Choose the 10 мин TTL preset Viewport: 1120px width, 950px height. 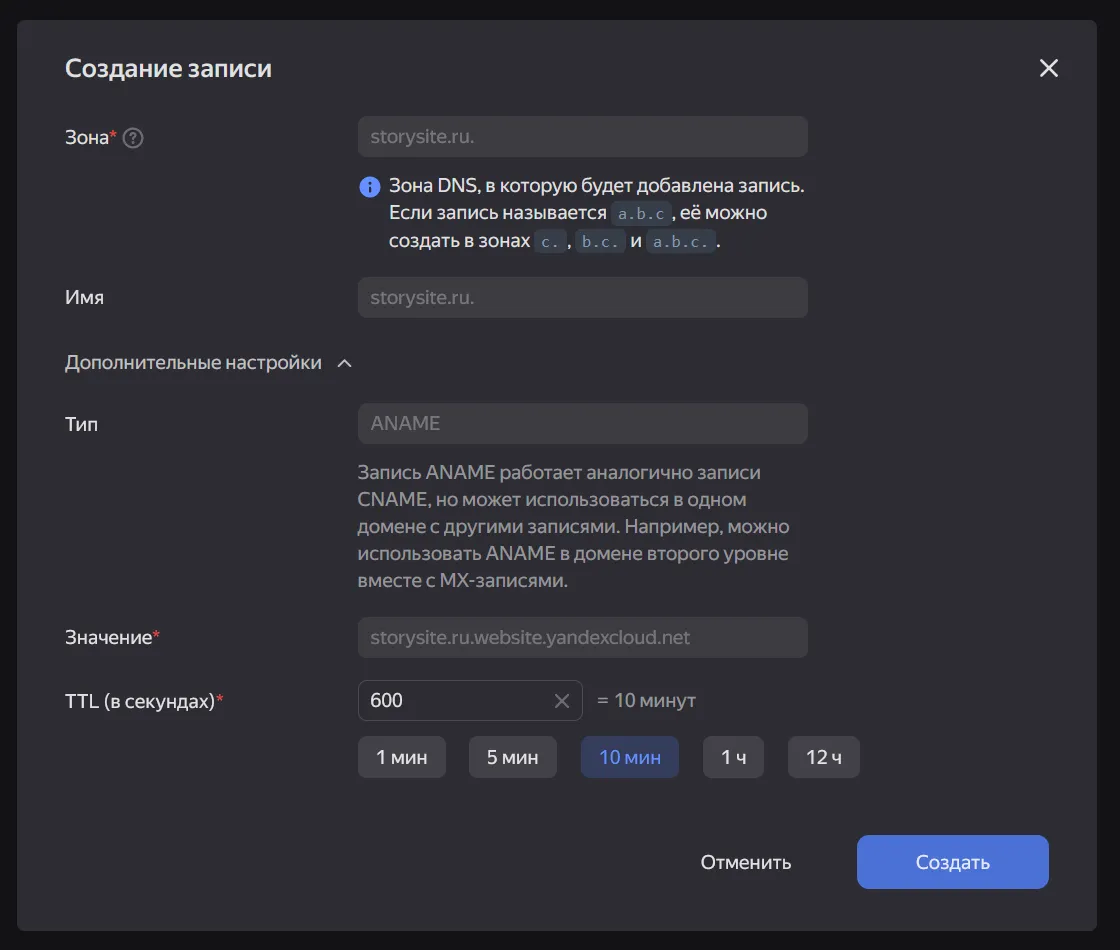pyautogui.click(x=629, y=757)
